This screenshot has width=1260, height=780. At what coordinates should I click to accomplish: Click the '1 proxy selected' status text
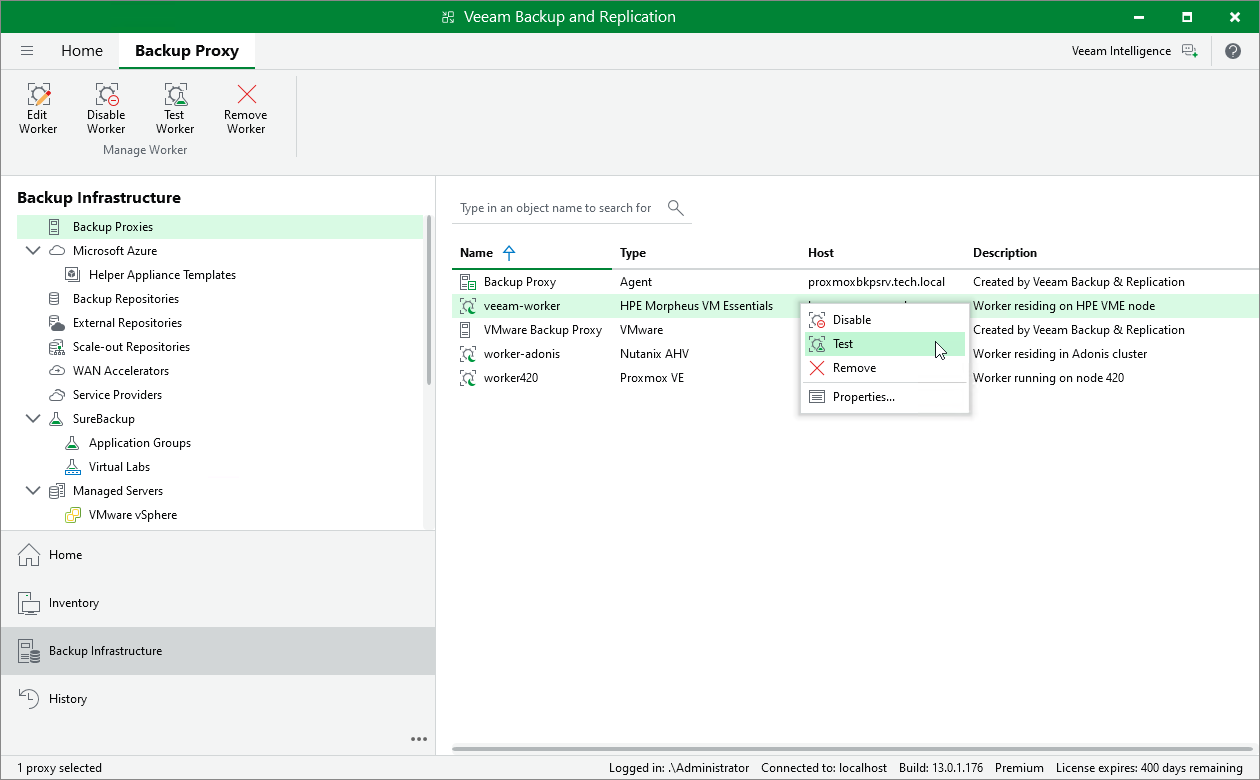pyautogui.click(x=59, y=768)
